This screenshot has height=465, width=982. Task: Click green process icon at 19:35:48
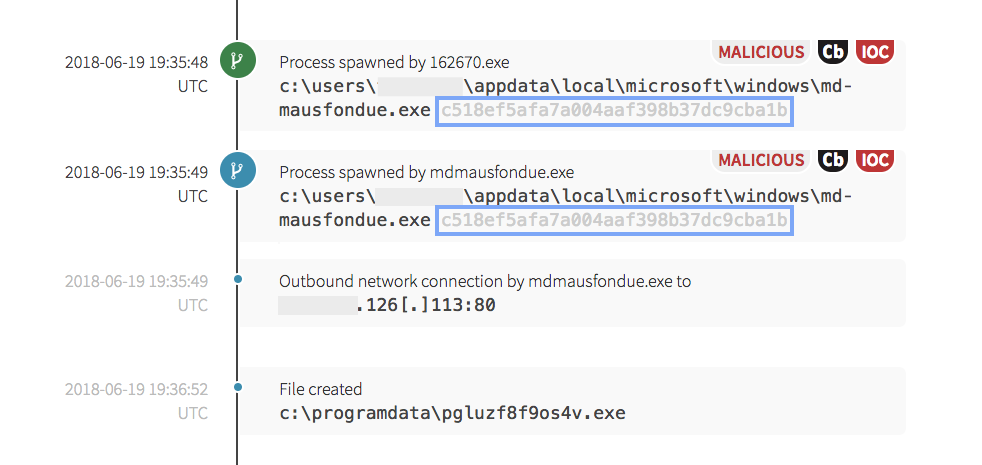coord(238,60)
